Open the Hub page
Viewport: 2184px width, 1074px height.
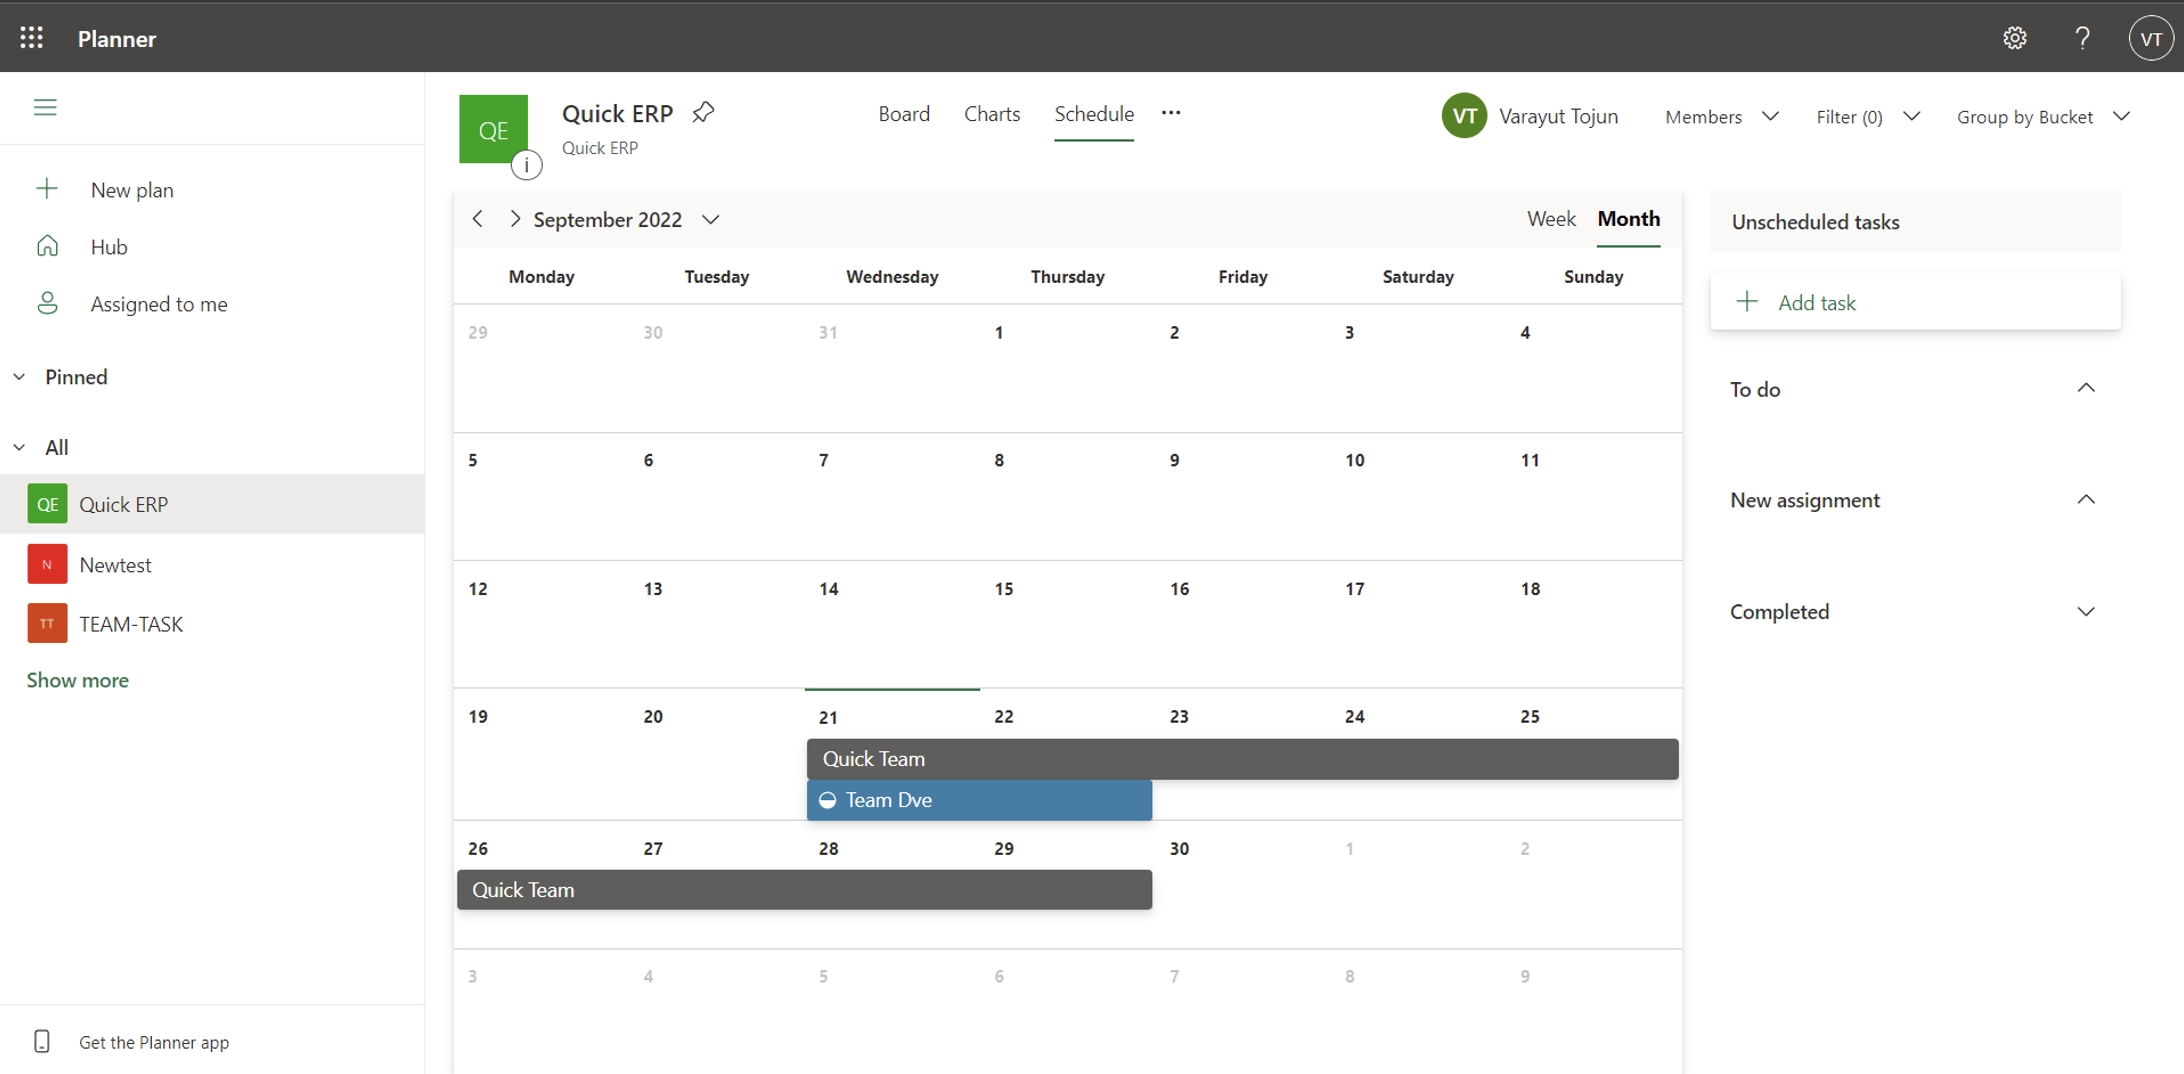point(109,247)
